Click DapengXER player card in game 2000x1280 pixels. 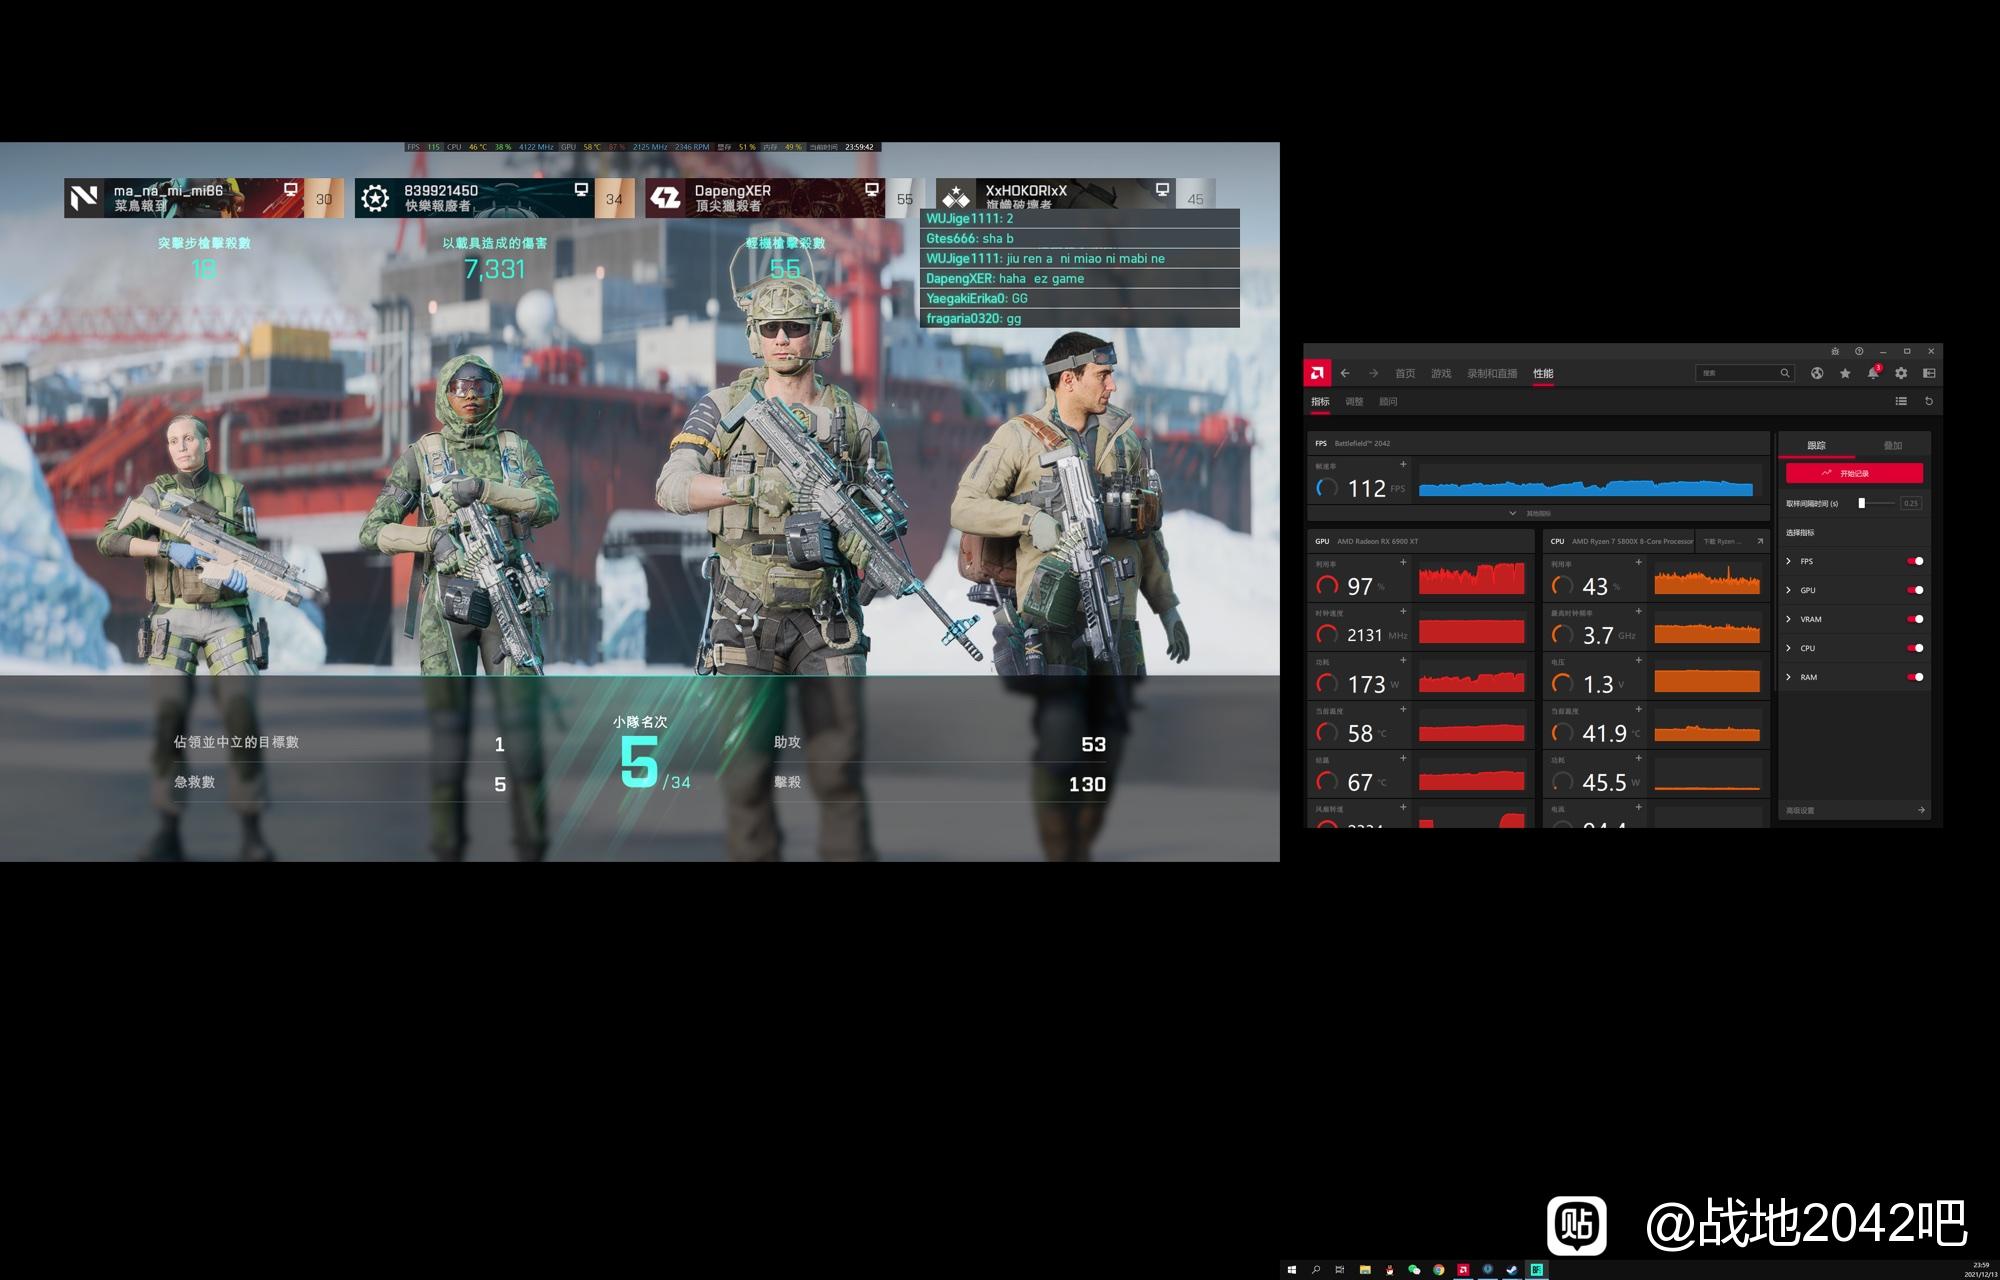(784, 198)
